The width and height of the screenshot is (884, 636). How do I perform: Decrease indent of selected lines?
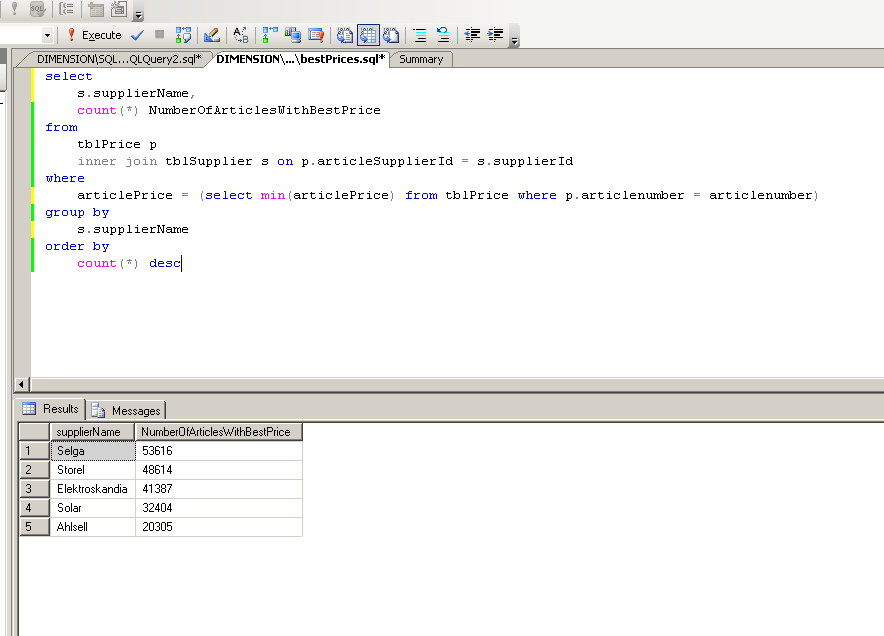[x=472, y=35]
